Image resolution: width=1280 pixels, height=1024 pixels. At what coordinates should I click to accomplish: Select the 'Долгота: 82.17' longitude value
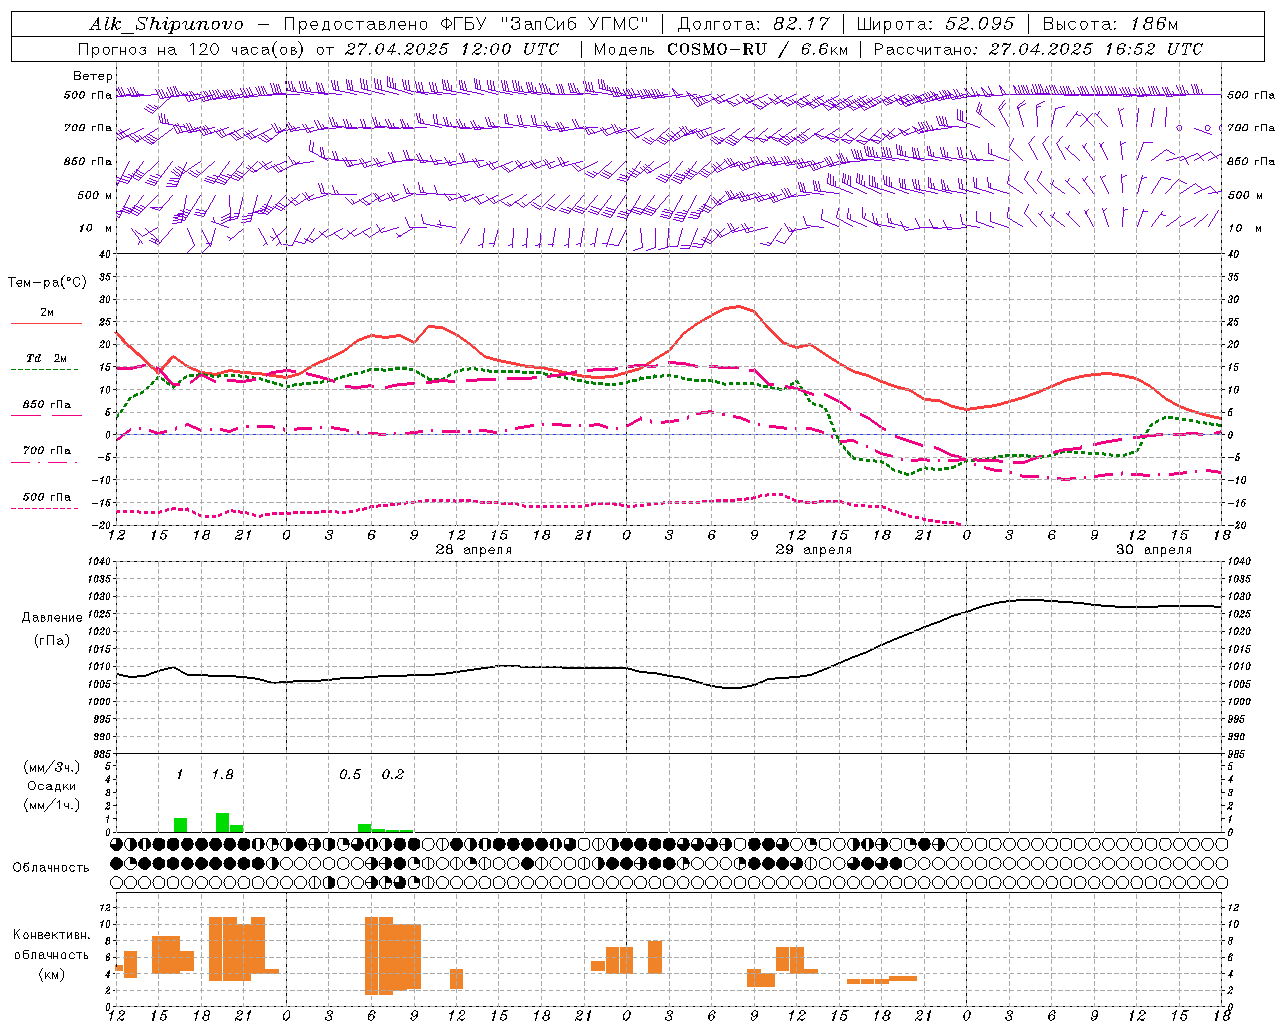[752, 24]
